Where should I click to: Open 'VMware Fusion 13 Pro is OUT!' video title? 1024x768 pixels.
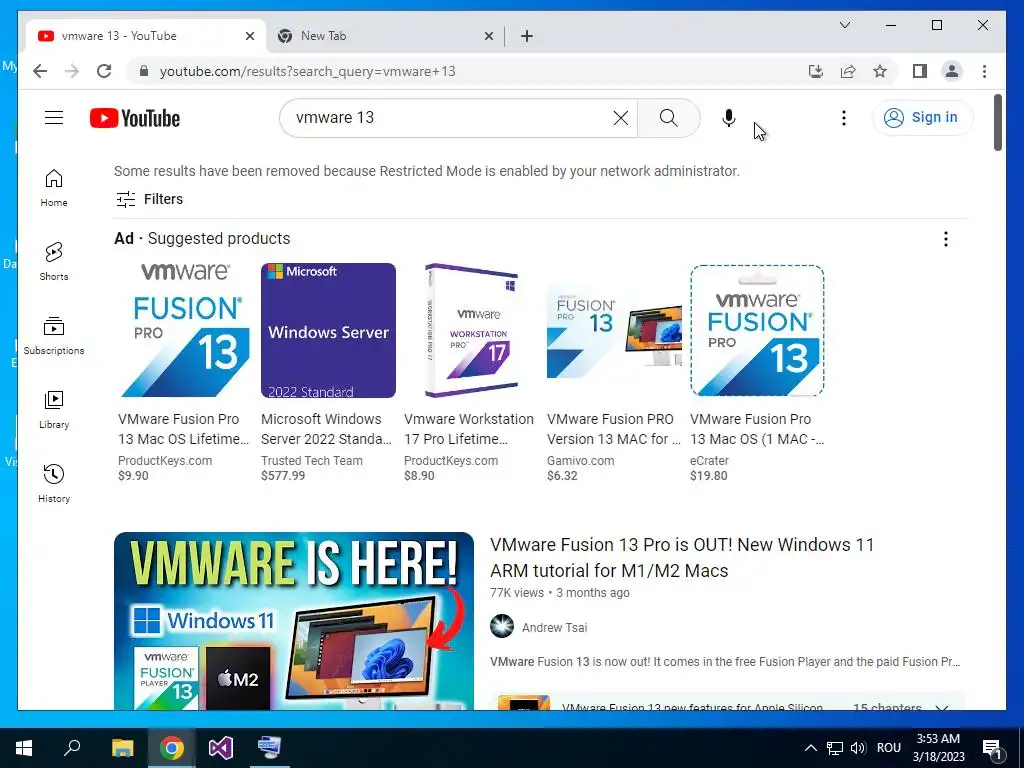tap(682, 557)
